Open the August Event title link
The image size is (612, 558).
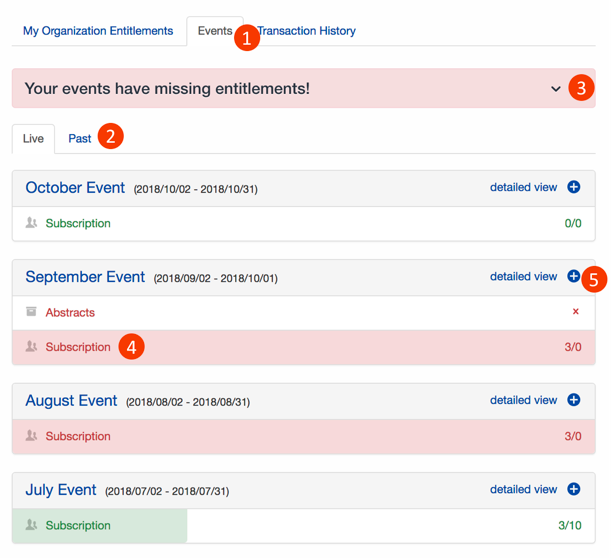point(71,400)
